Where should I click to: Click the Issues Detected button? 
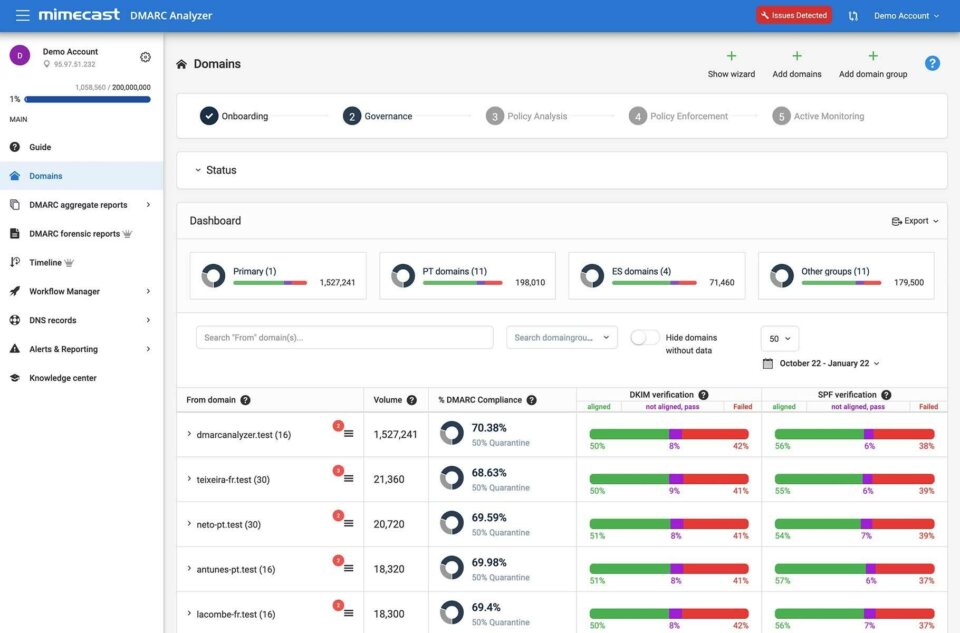click(x=793, y=16)
